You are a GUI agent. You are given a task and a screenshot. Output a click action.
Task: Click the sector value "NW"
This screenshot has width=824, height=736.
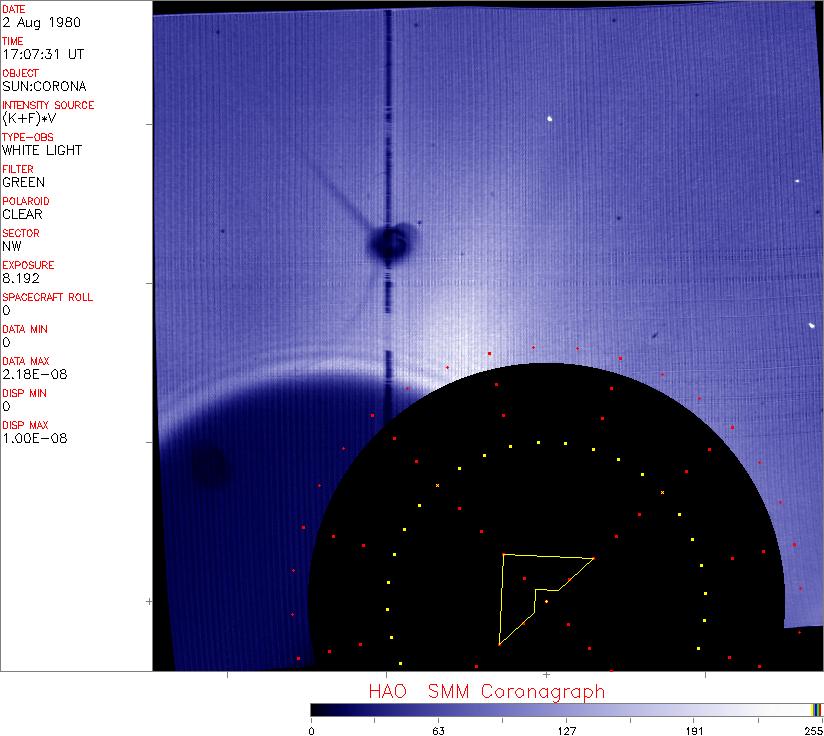click(x=12, y=246)
